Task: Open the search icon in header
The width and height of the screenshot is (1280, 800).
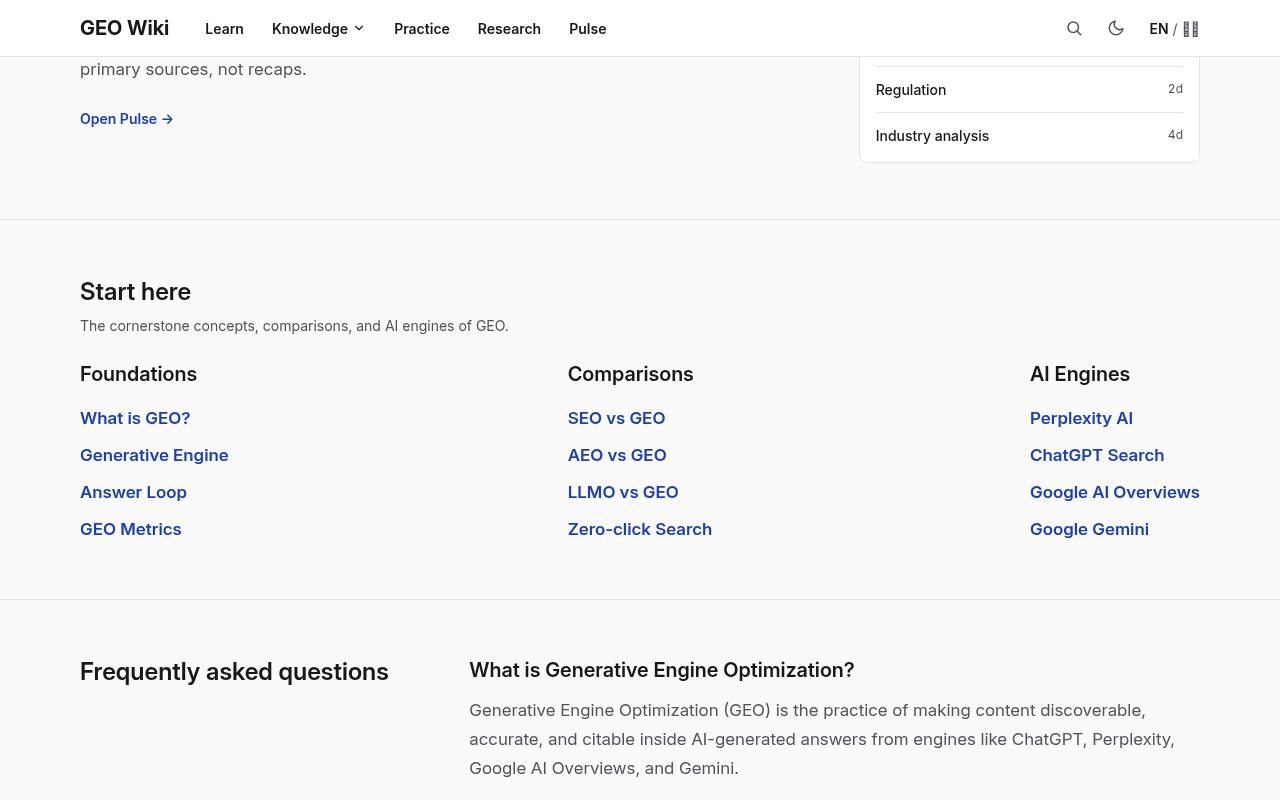Action: point(1074,29)
